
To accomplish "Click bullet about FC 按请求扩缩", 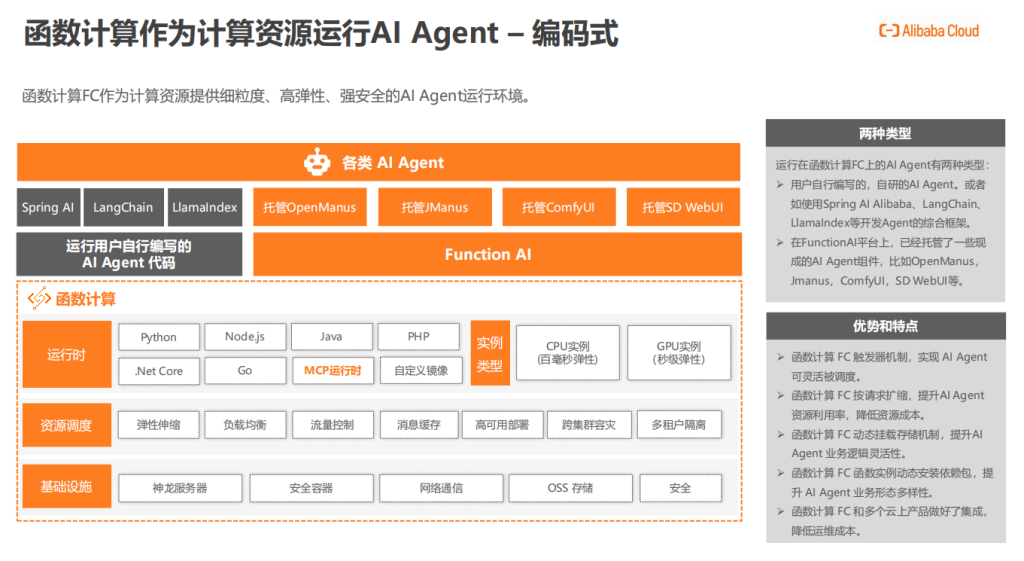I will click(882, 405).
